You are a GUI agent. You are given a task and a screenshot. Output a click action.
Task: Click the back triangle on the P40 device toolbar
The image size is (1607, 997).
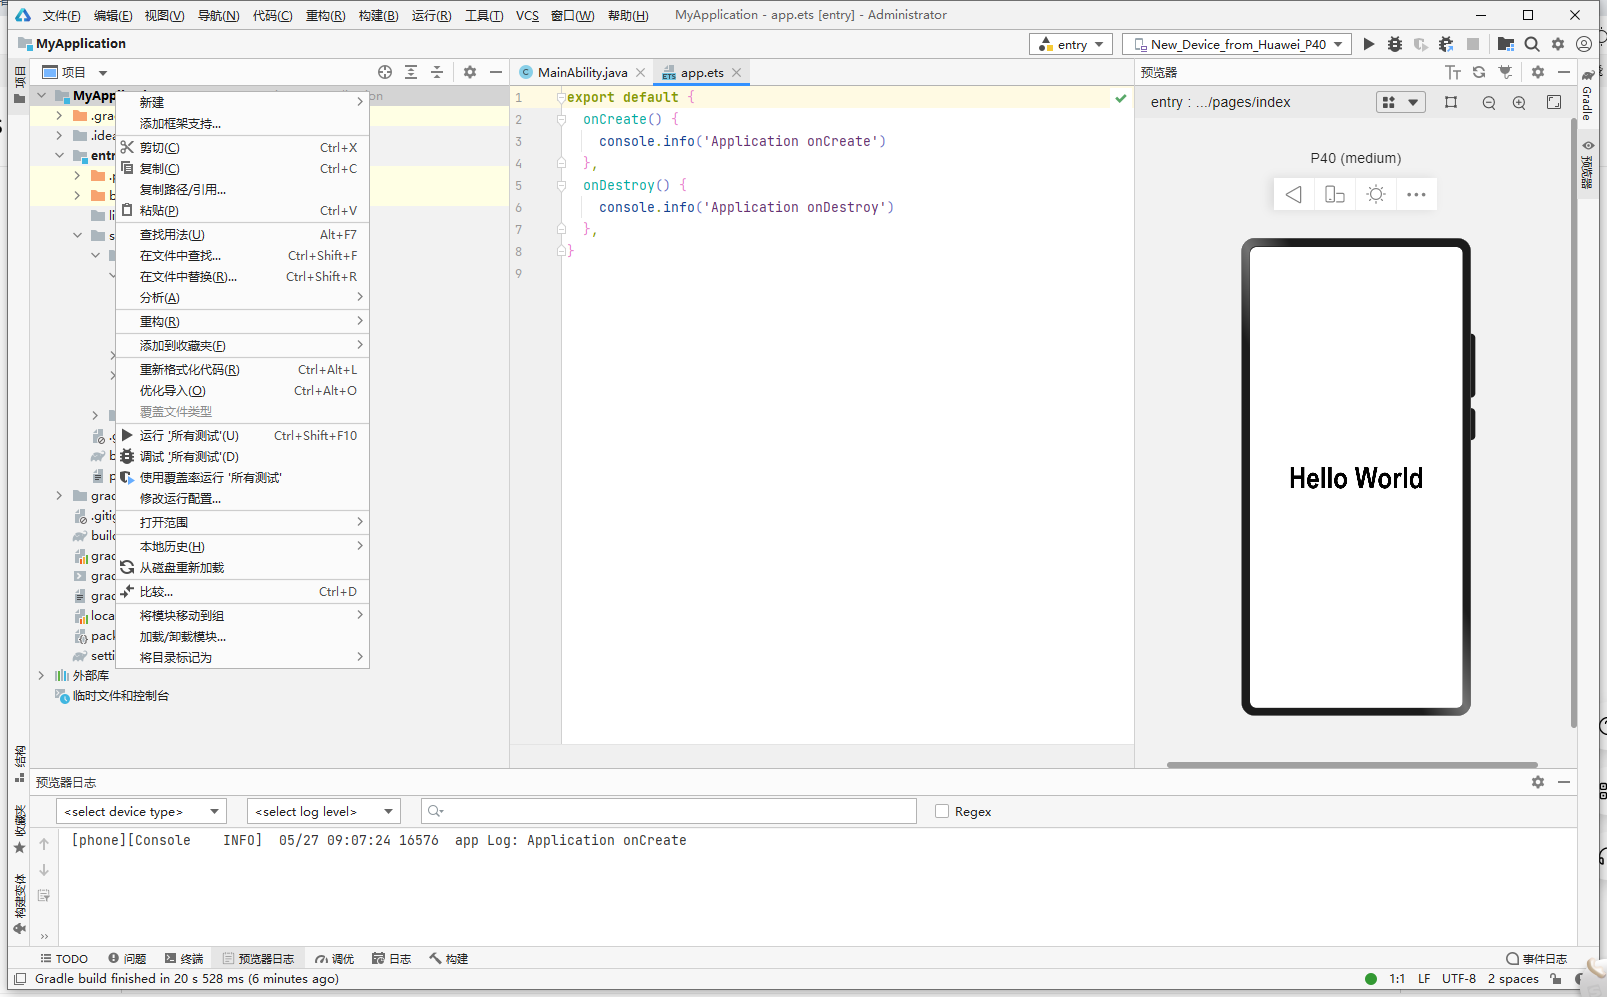[x=1294, y=194]
